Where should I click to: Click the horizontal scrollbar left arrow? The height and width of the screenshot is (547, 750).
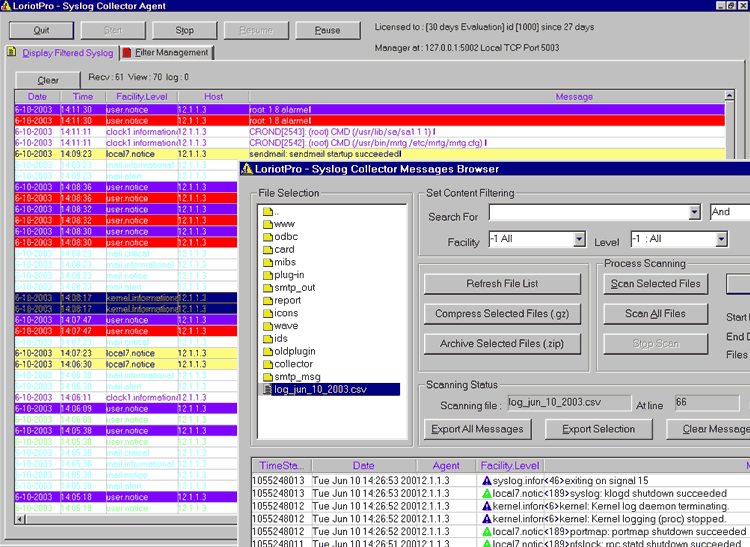click(20, 519)
